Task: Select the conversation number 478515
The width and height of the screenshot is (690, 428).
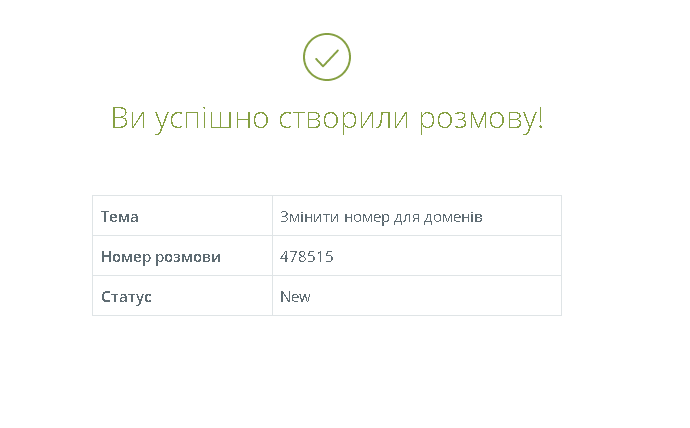Action: [307, 256]
